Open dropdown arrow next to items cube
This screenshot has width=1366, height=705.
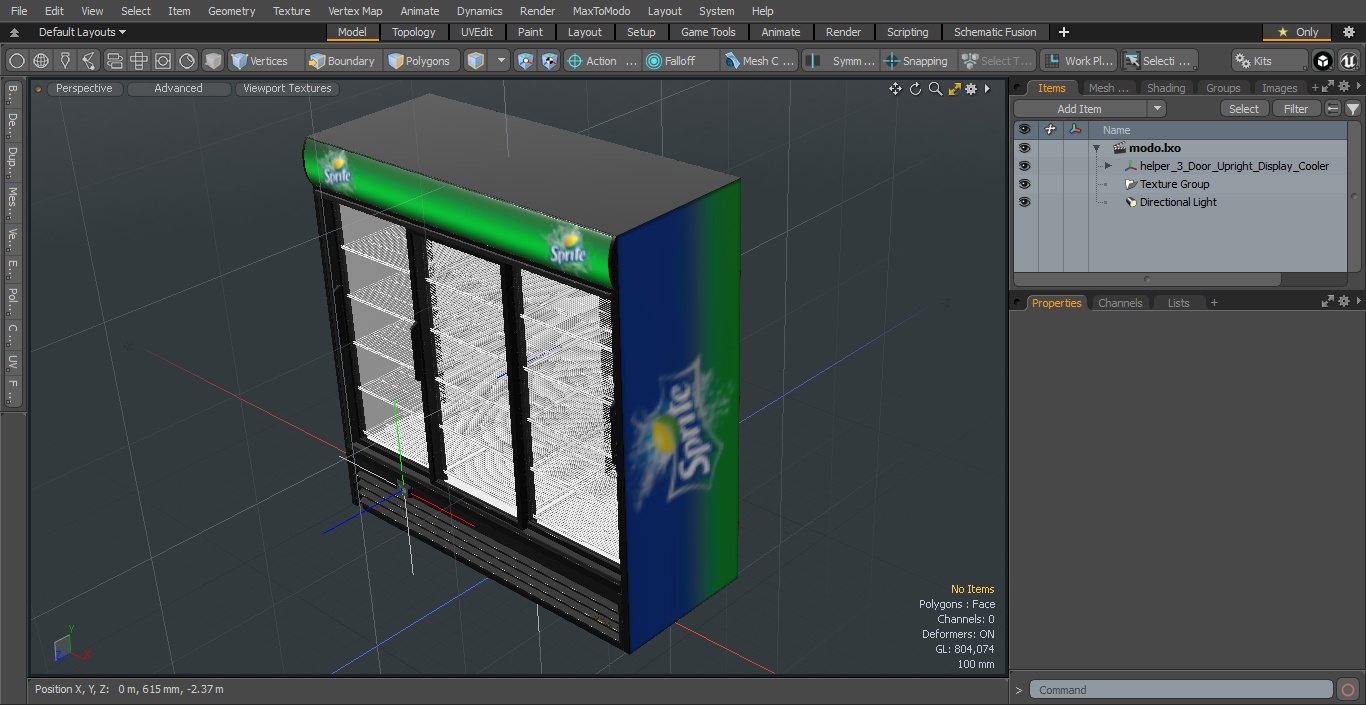[x=501, y=61]
